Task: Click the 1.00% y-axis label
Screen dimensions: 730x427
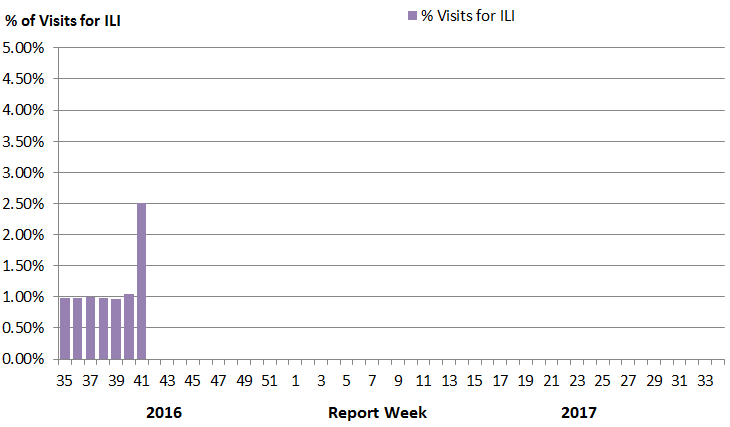Action: [25, 296]
